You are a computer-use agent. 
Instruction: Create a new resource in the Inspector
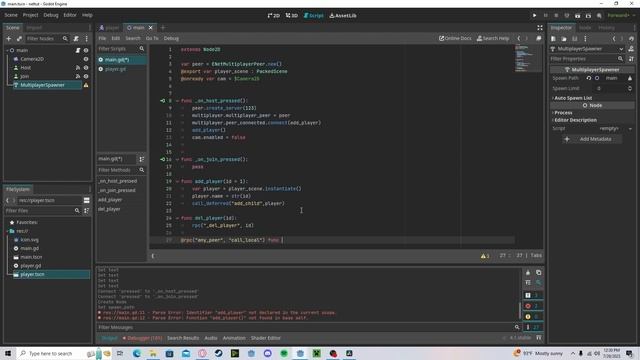[x=553, y=39]
